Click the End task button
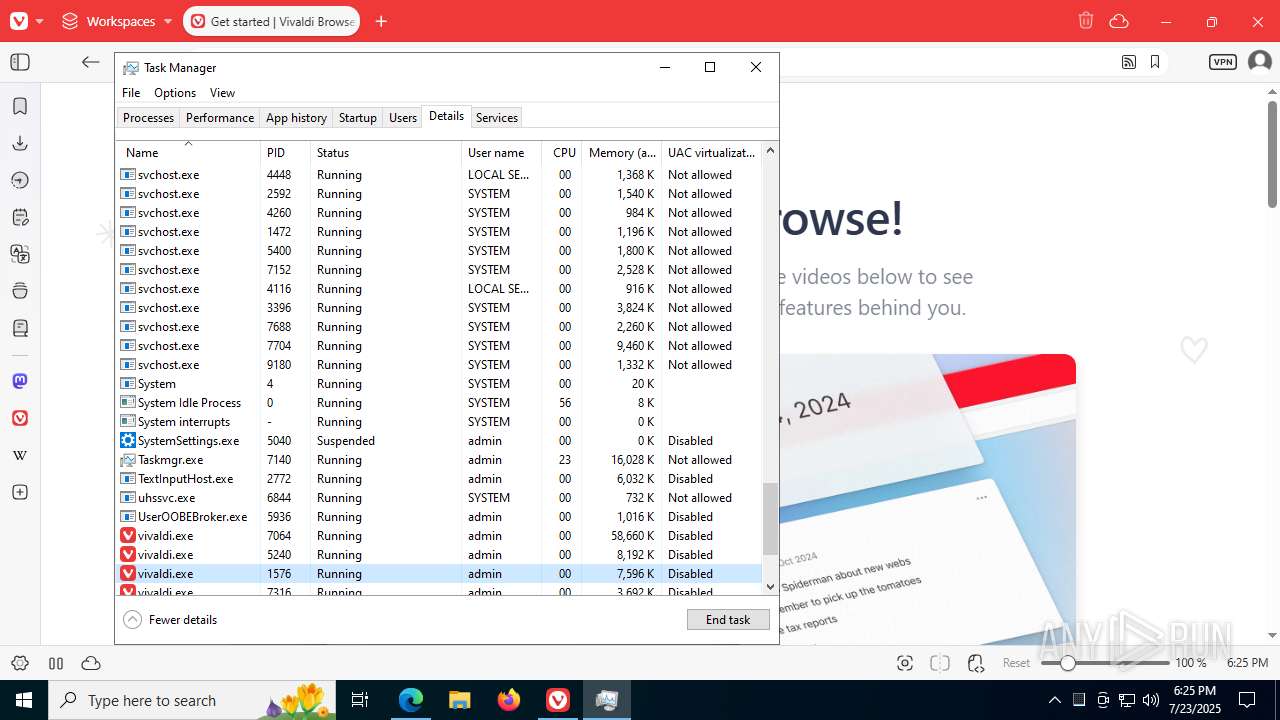This screenshot has height=720, width=1280. pyautogui.click(x=728, y=620)
